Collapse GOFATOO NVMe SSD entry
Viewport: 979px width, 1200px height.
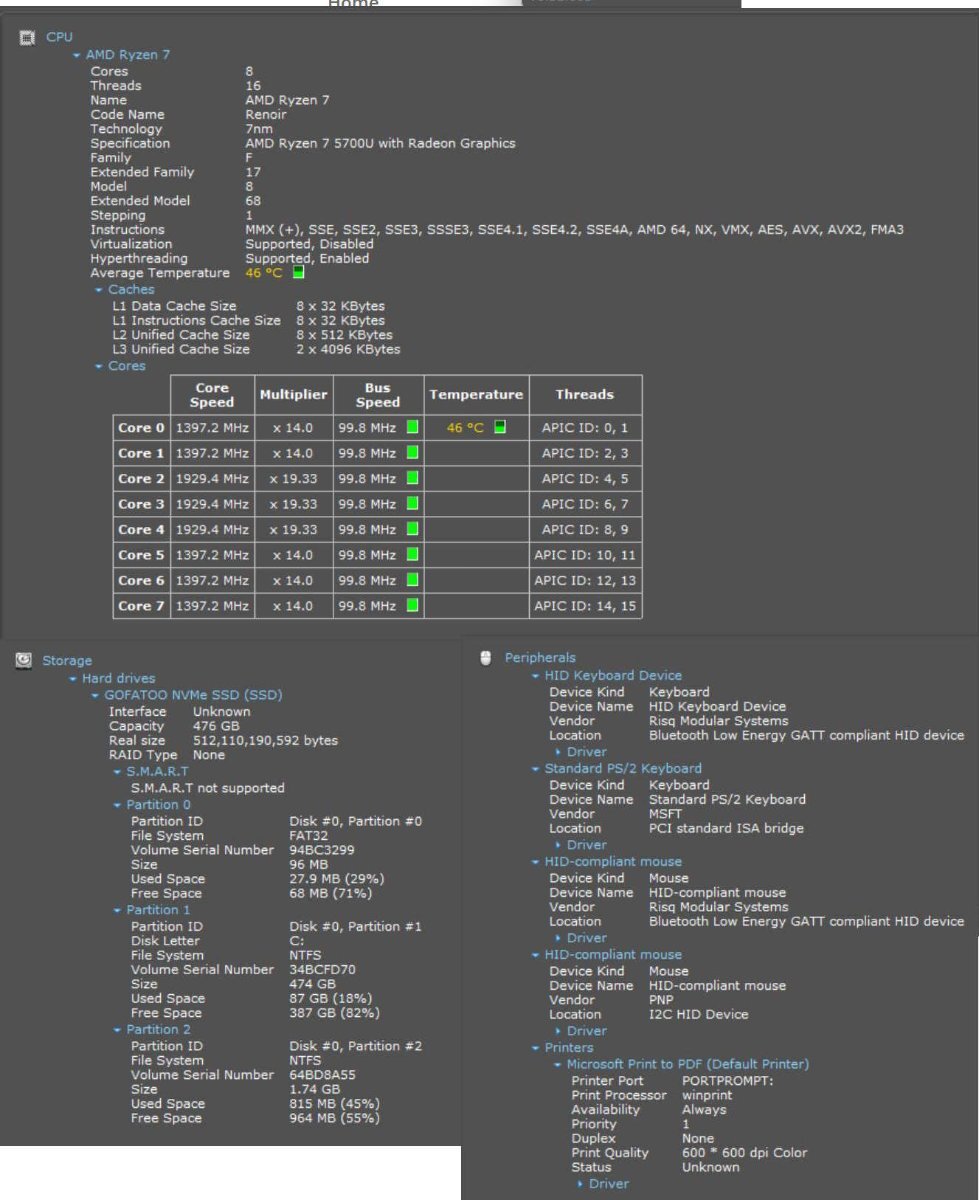click(95, 695)
